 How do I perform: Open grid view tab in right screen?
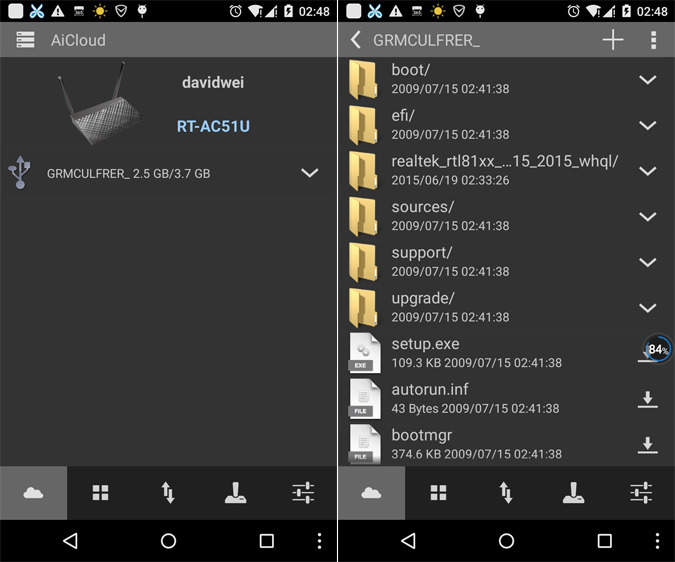pyautogui.click(x=438, y=492)
